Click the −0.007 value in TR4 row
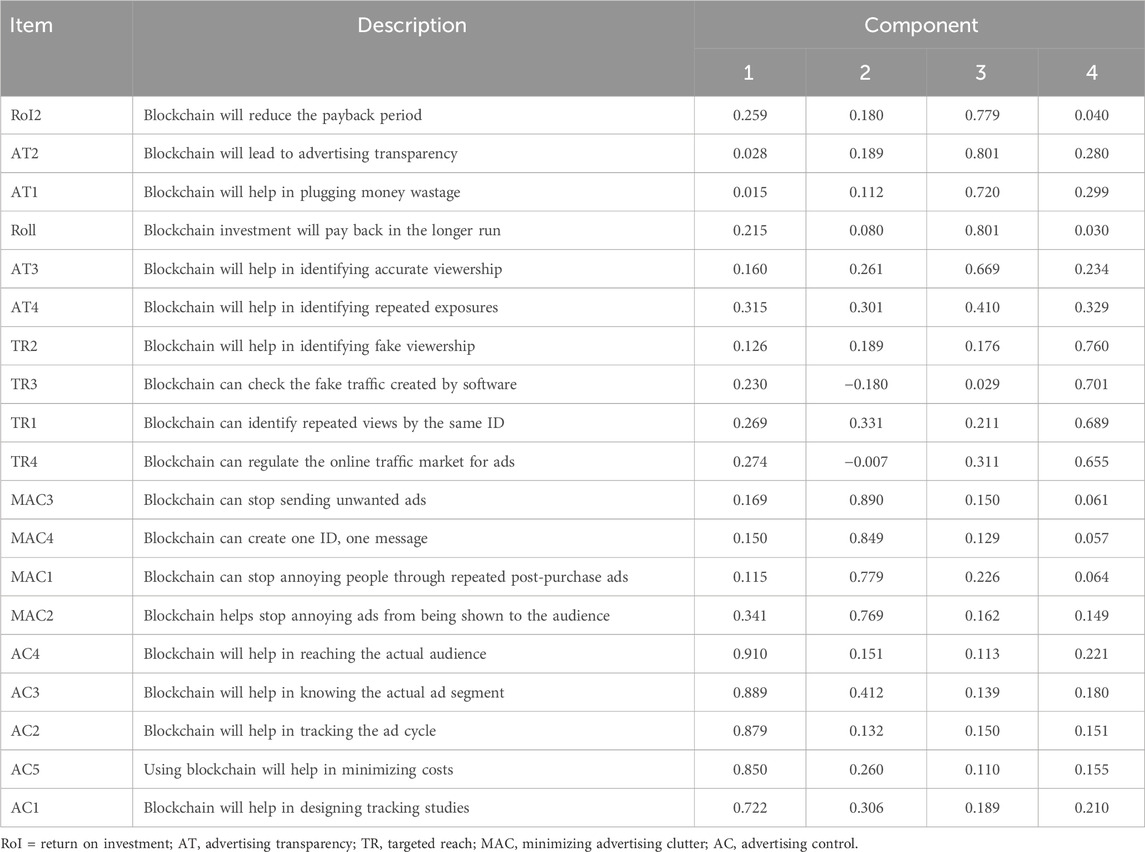 click(x=864, y=462)
